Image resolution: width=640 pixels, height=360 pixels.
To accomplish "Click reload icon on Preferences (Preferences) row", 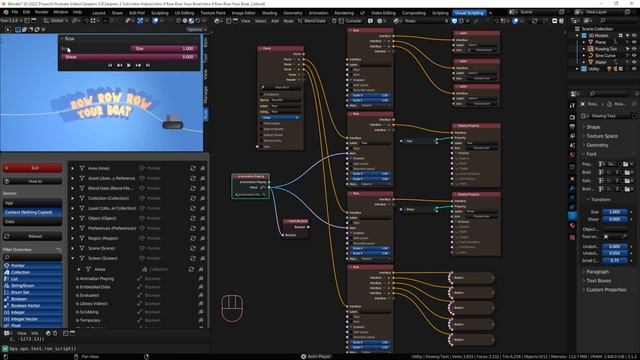I will pyautogui.click(x=193, y=228).
